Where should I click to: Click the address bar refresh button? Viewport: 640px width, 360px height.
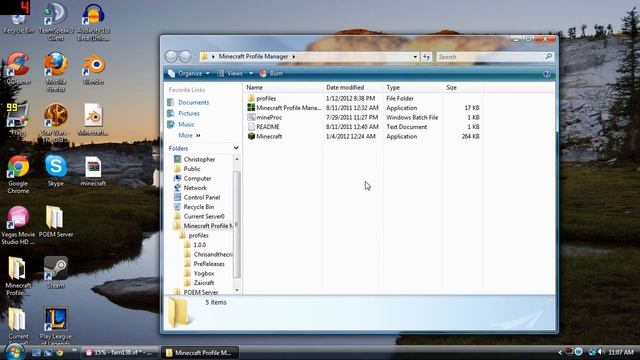tap(427, 57)
